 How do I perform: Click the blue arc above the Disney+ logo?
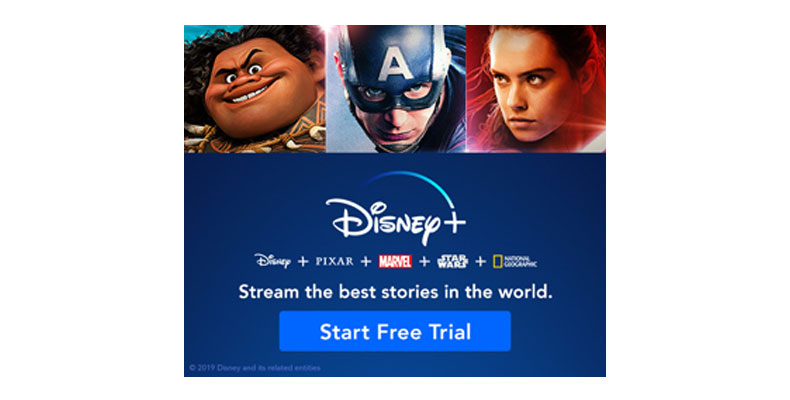tap(409, 186)
